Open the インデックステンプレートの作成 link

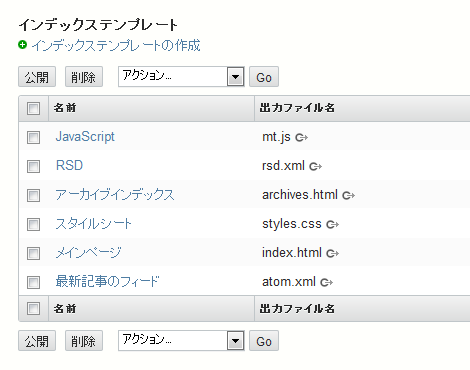tap(116, 45)
